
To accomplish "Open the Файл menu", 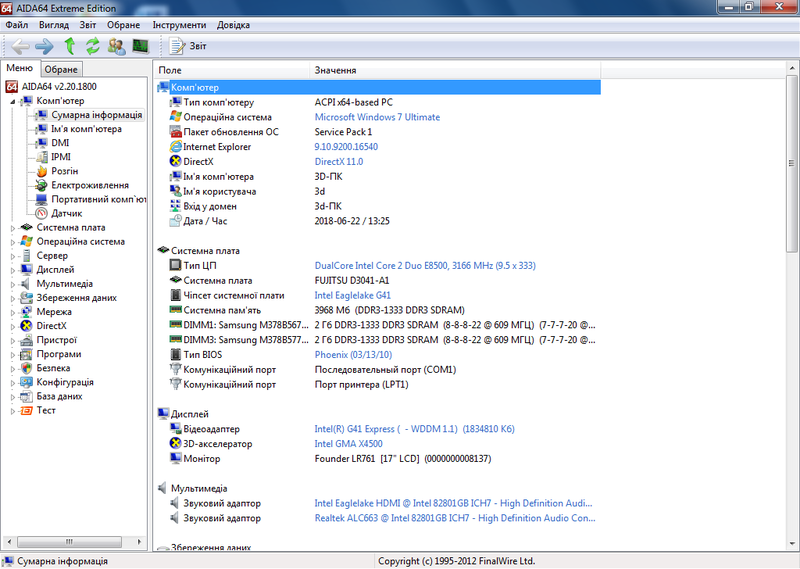I will click(17, 25).
